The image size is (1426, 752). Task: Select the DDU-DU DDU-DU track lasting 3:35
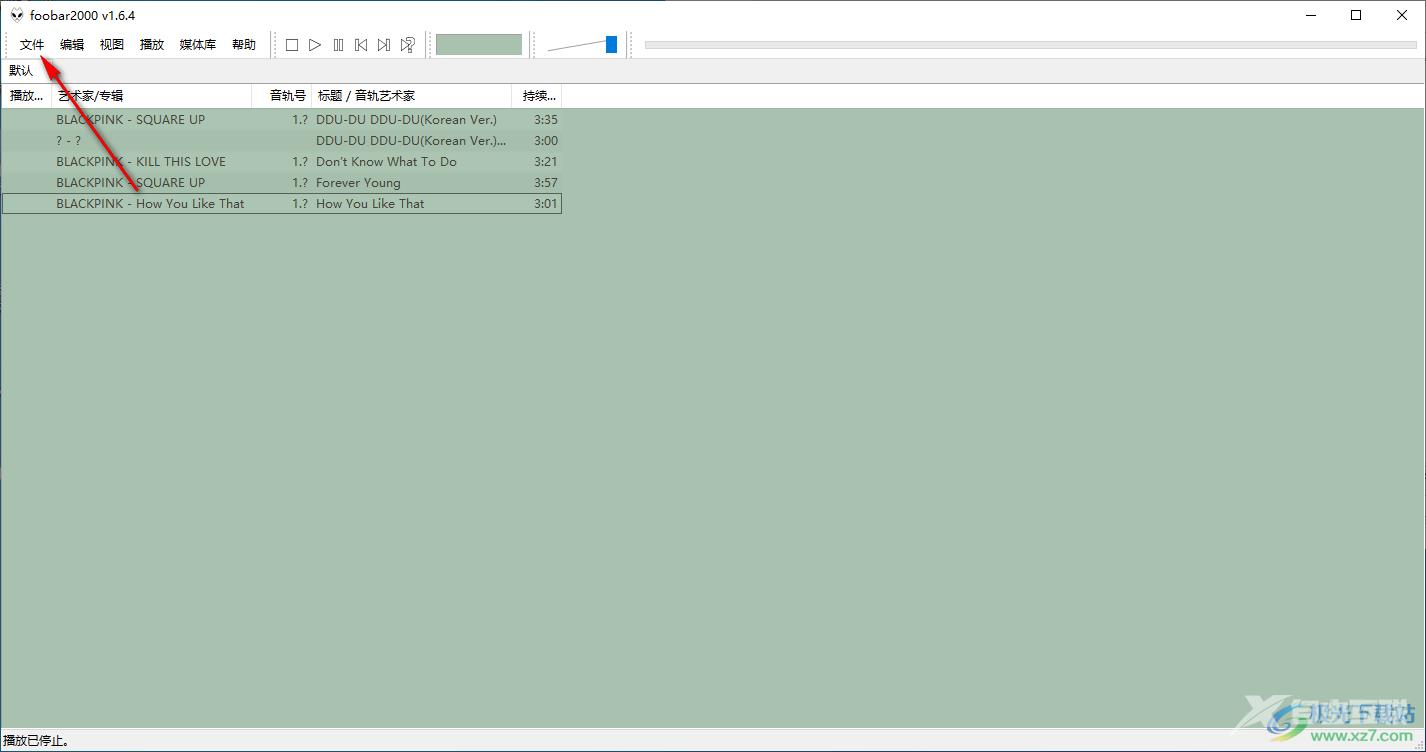click(281, 119)
